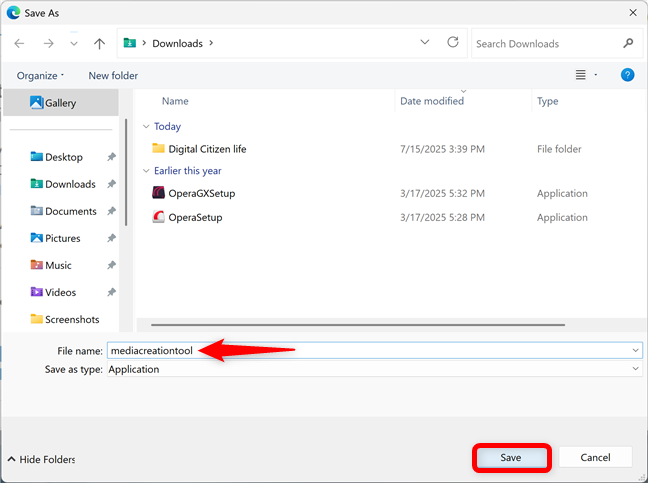Collapse the Today group
Viewport: 648px width, 483px height.
pyautogui.click(x=146, y=126)
